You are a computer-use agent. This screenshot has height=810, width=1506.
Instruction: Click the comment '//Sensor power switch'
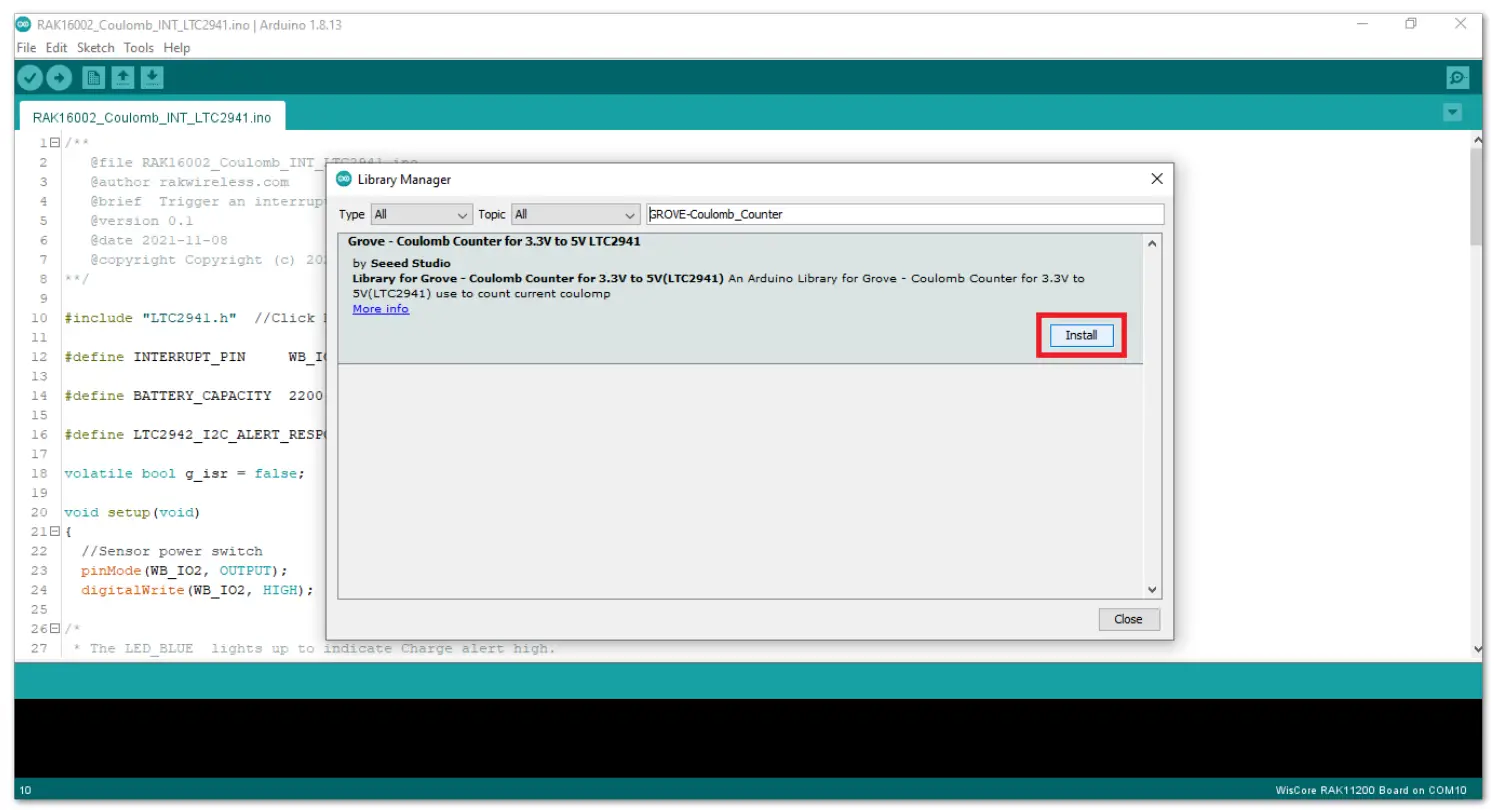tap(172, 551)
